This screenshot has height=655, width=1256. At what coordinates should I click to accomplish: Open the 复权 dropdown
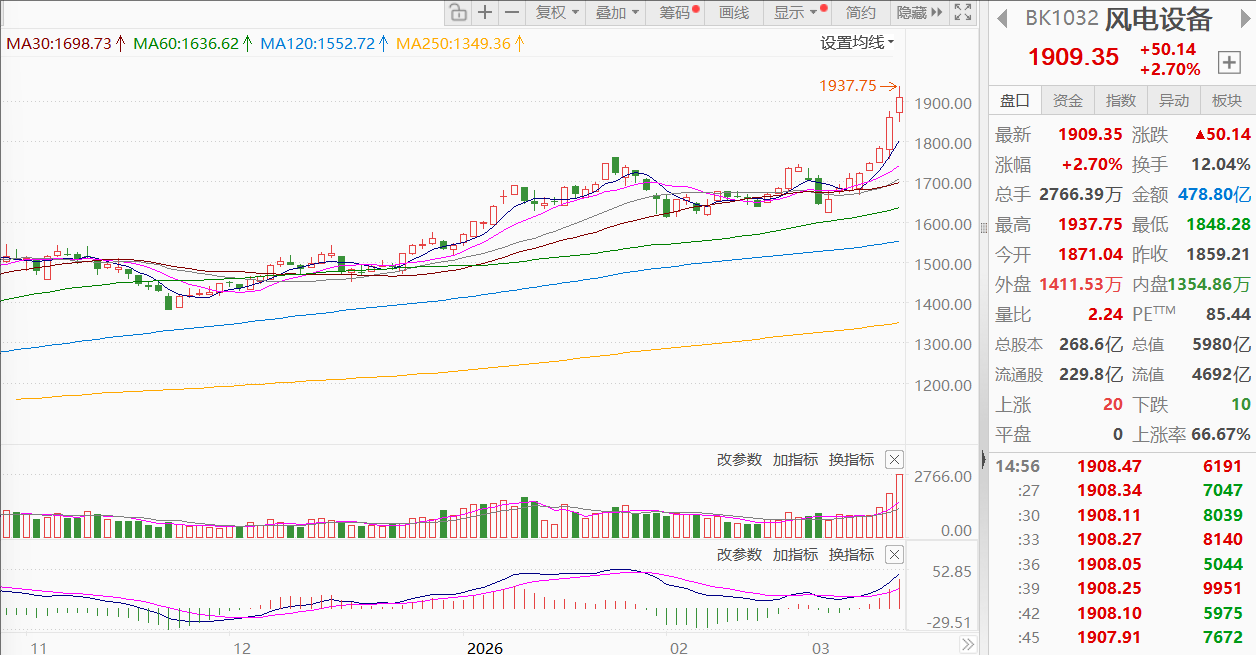(x=556, y=13)
